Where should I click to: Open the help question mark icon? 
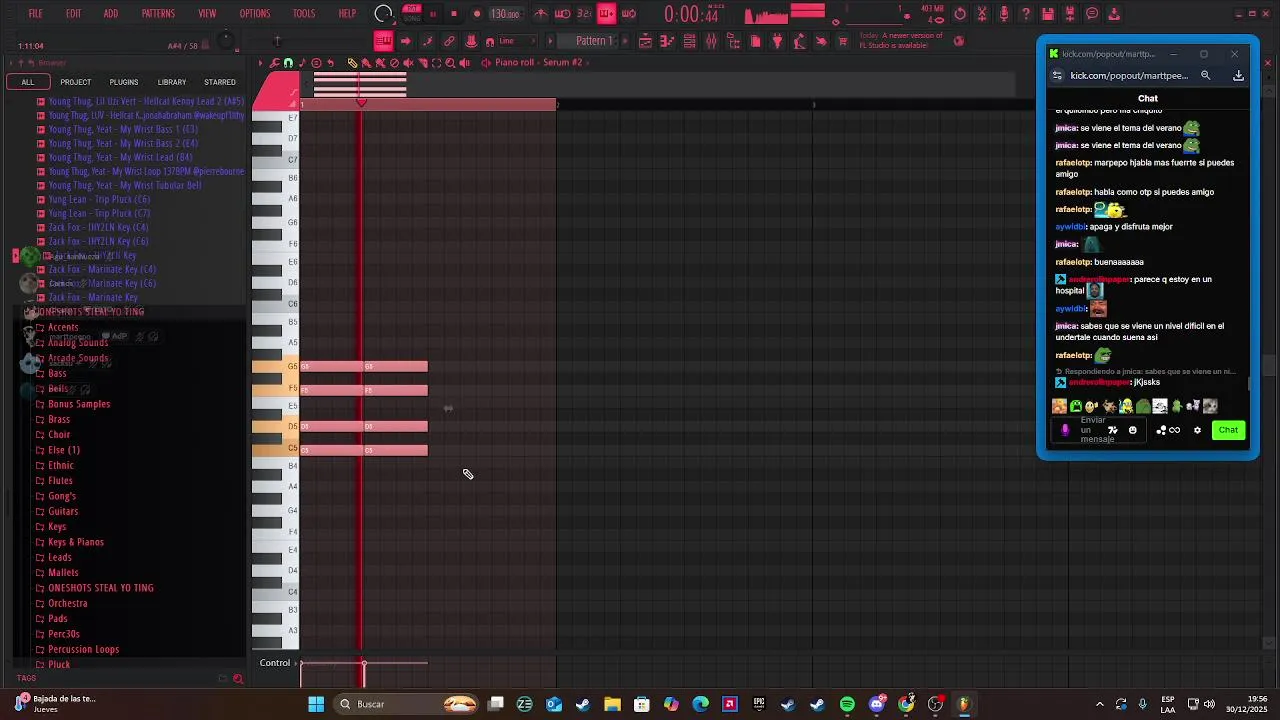point(1026,14)
